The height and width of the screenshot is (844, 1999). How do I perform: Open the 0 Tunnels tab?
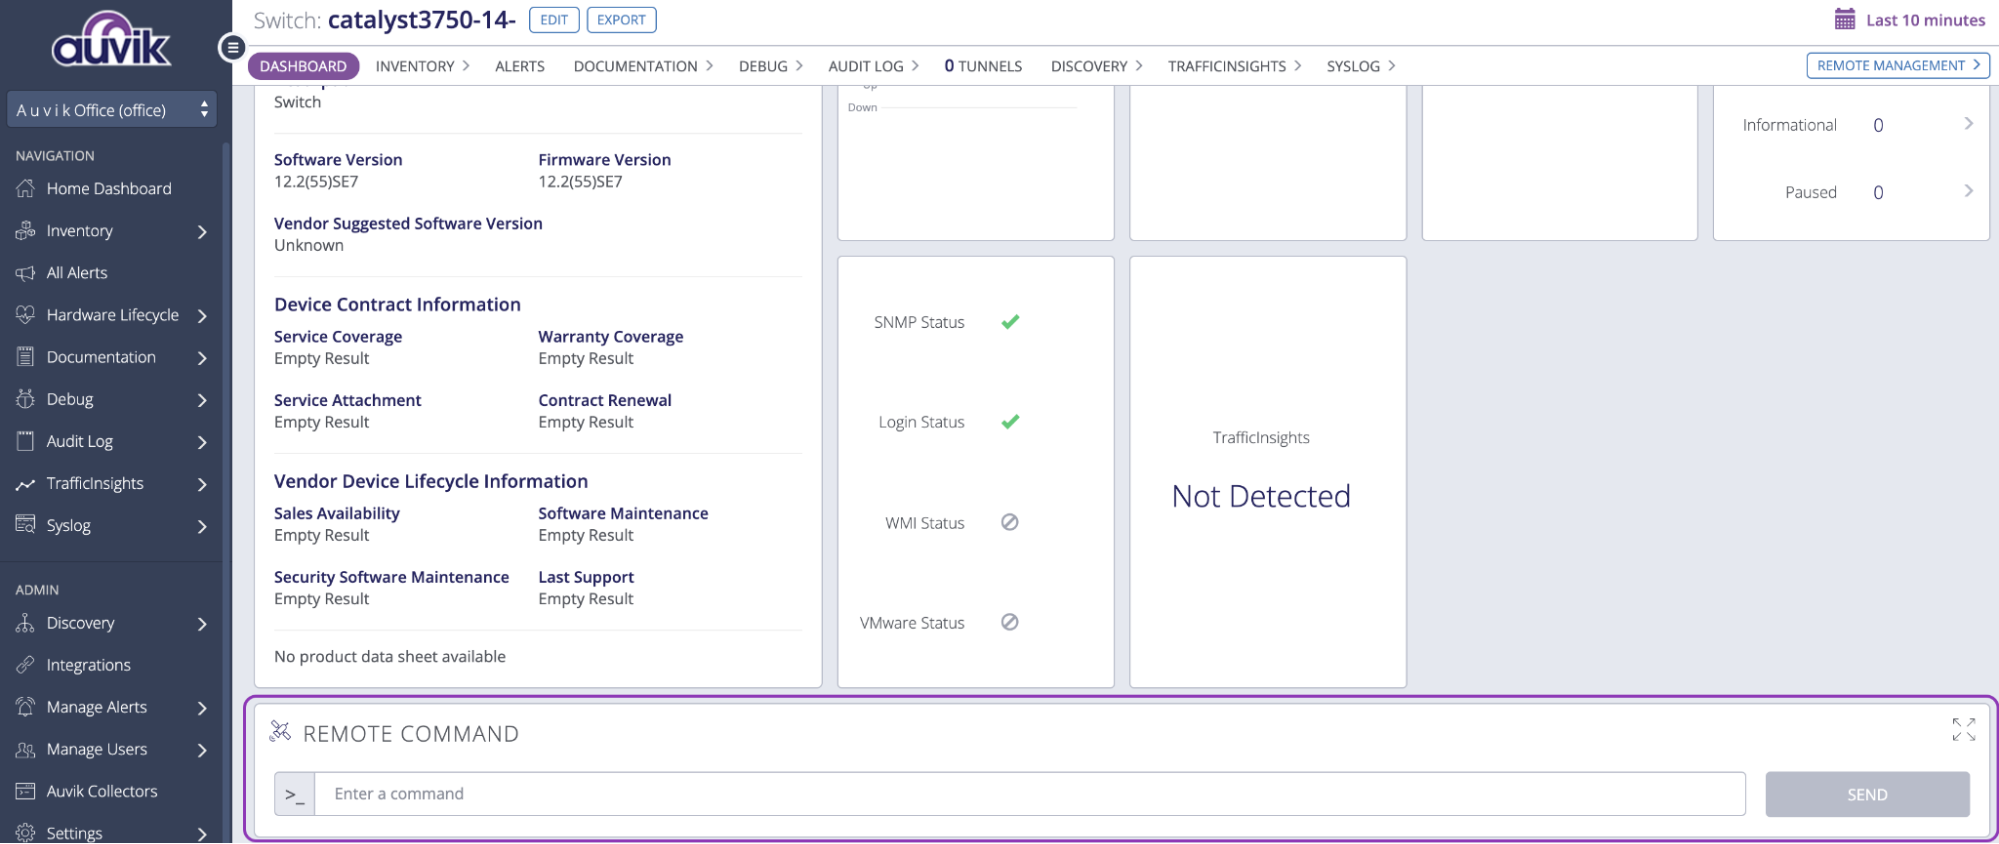pos(983,66)
